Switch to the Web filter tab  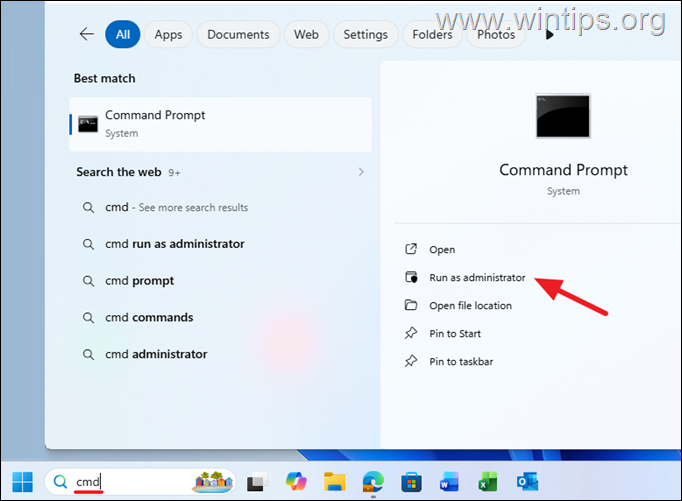click(x=306, y=34)
